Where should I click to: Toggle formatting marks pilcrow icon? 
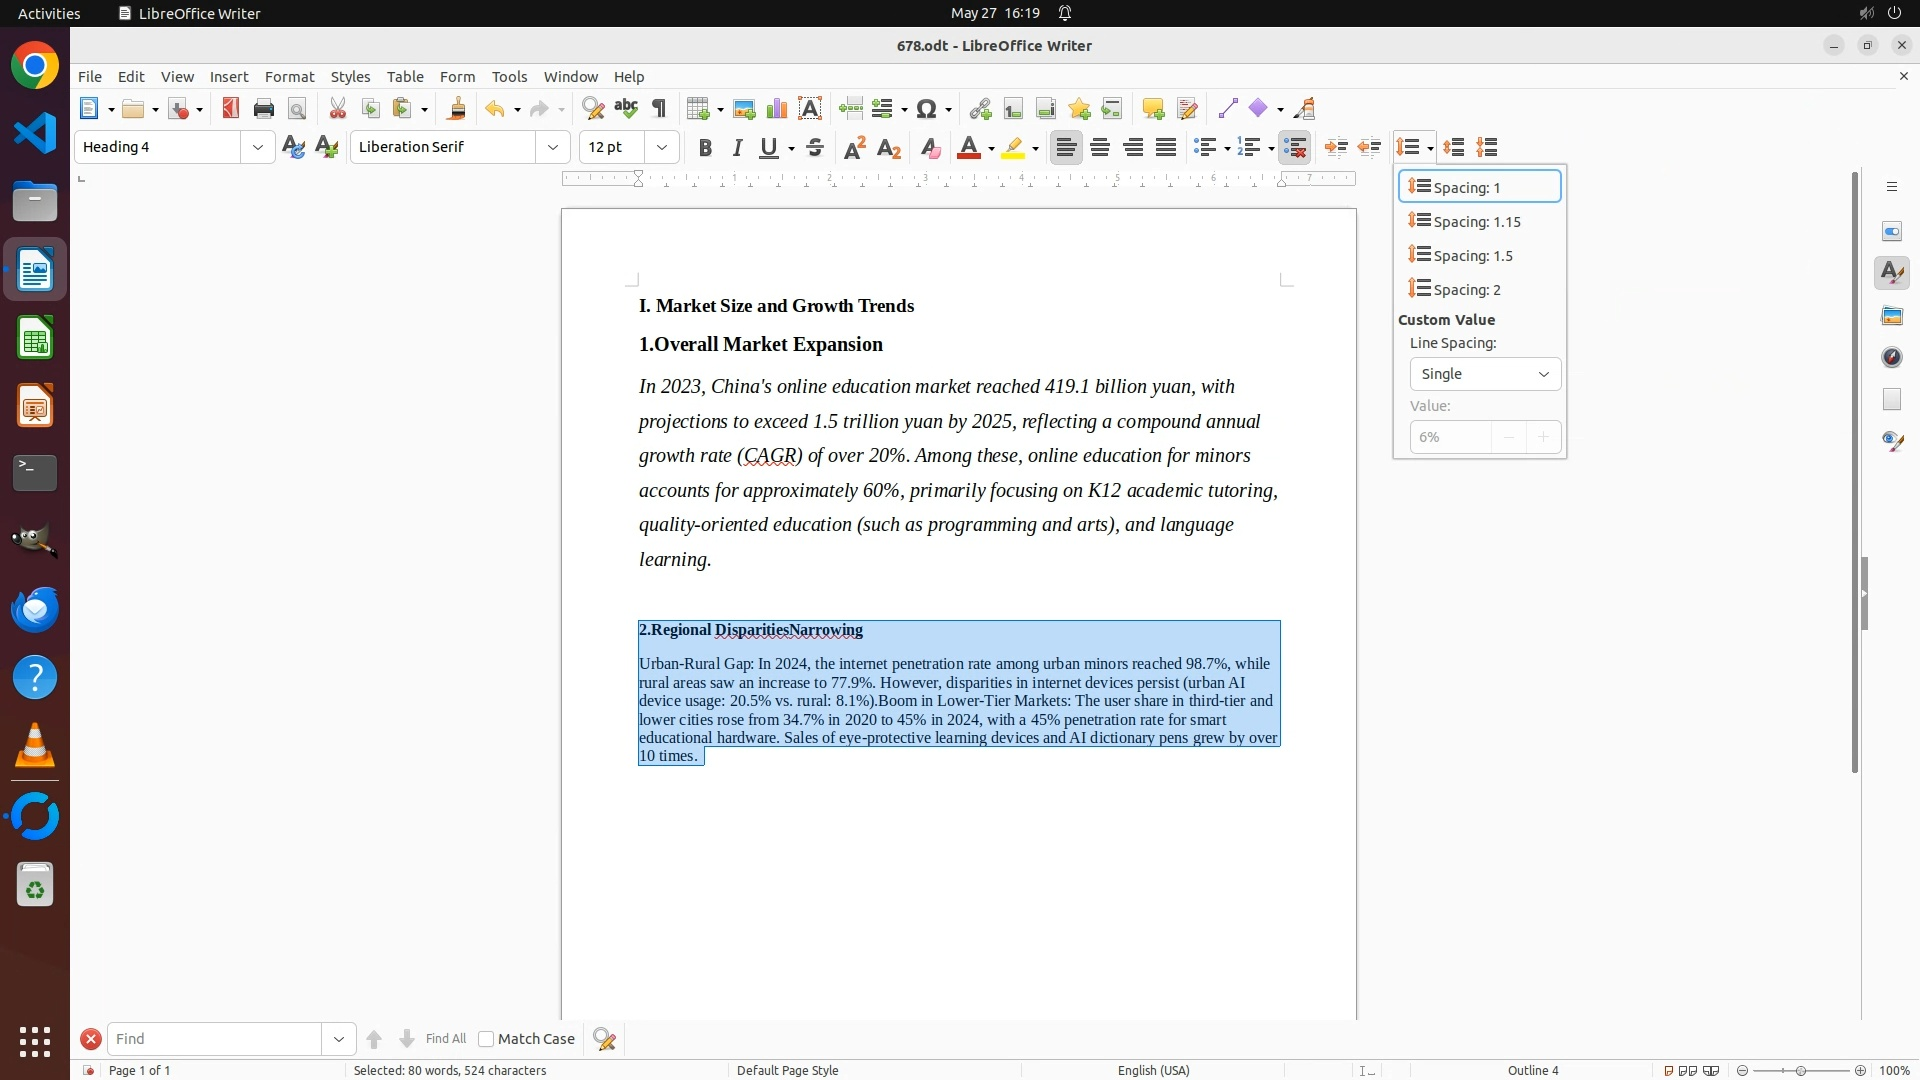[x=659, y=109]
